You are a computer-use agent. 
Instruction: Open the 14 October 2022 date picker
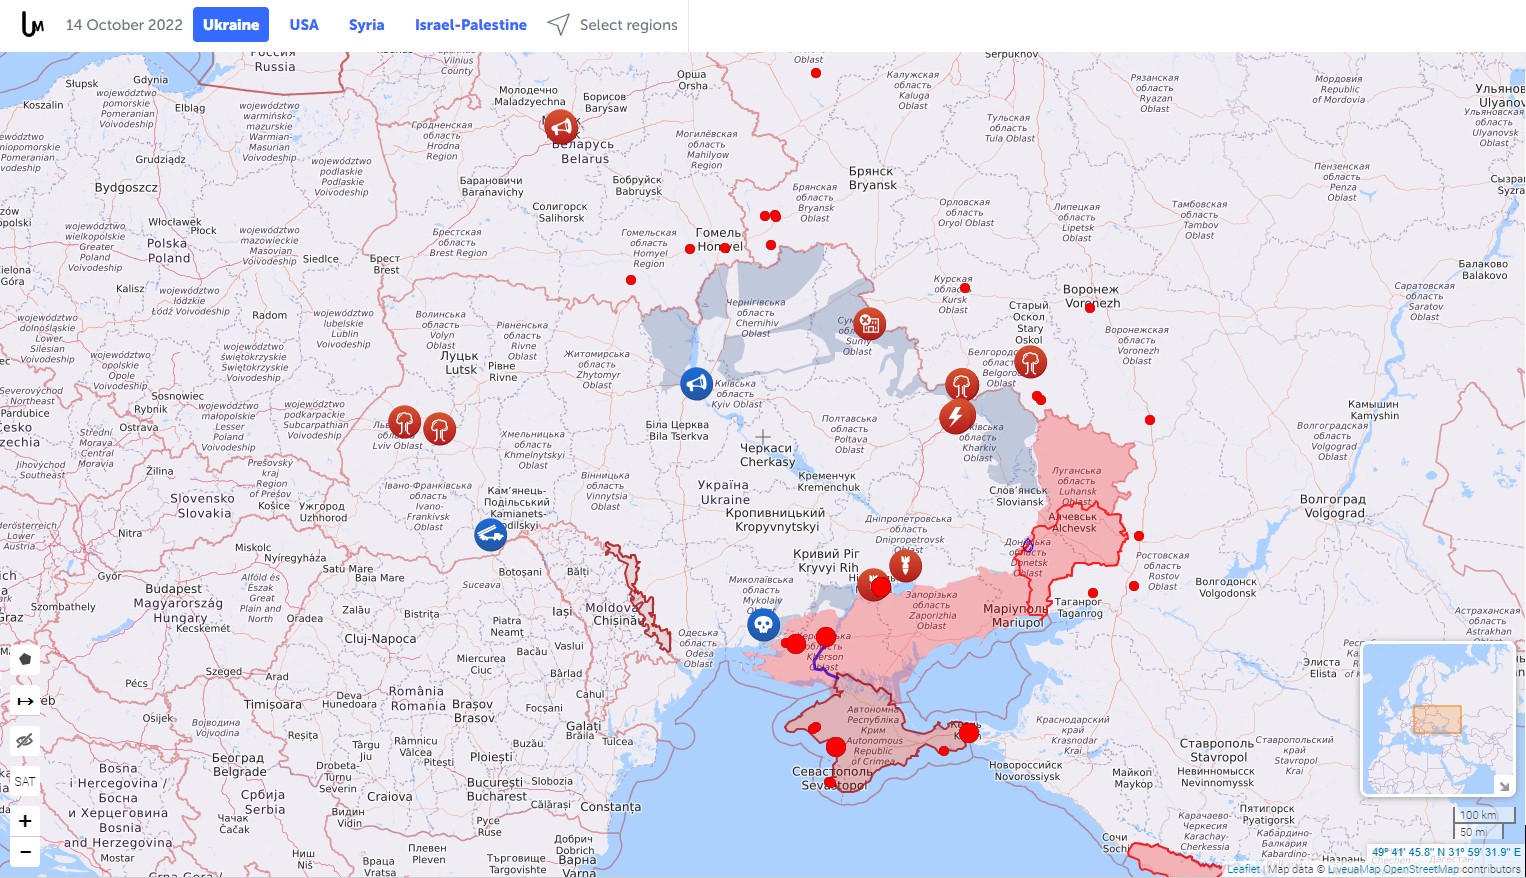click(x=124, y=25)
